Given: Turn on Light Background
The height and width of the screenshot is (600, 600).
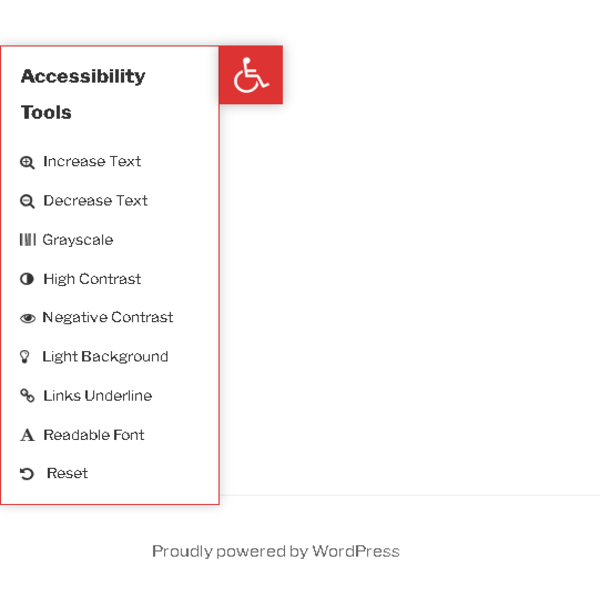Looking at the screenshot, I should (x=105, y=357).
